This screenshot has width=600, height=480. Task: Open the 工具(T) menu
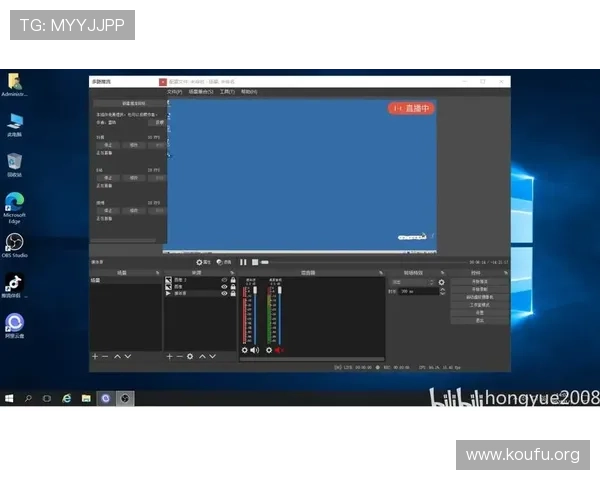[226, 91]
